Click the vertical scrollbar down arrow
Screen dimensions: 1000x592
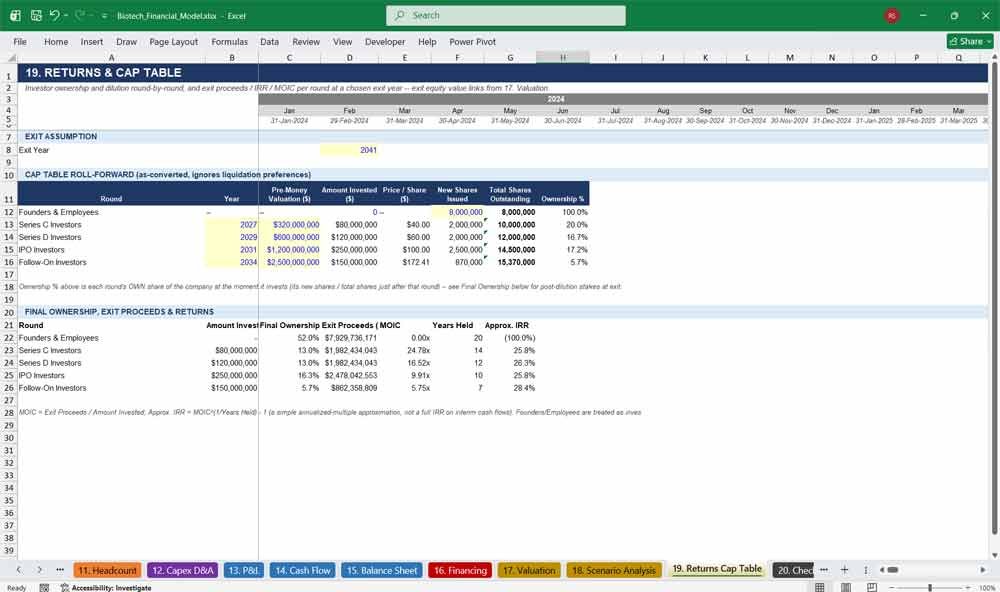(994, 556)
